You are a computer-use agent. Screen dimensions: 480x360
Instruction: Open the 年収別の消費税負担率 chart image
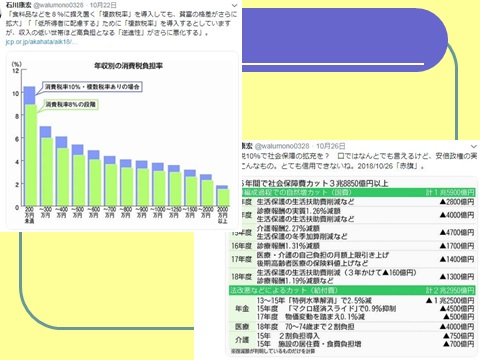point(122,140)
